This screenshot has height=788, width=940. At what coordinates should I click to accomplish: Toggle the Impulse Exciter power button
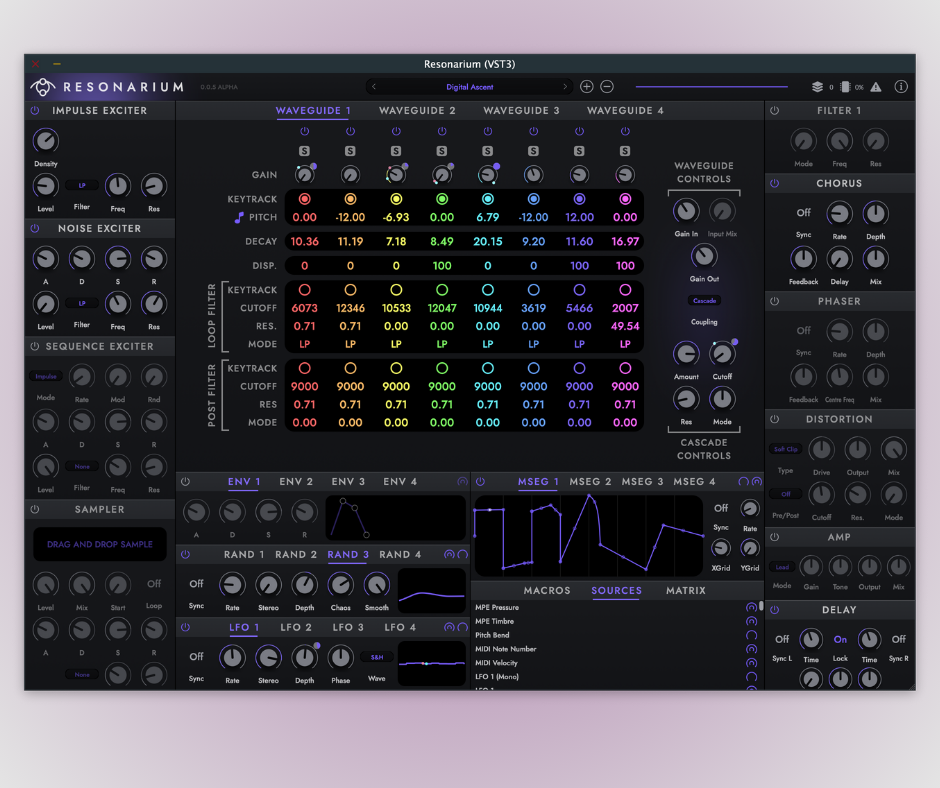(35, 111)
